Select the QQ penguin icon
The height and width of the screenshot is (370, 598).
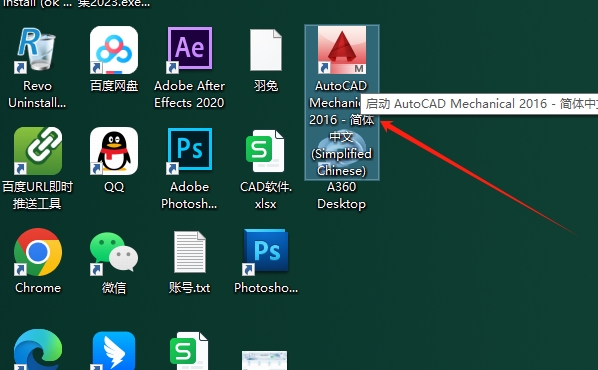114,151
